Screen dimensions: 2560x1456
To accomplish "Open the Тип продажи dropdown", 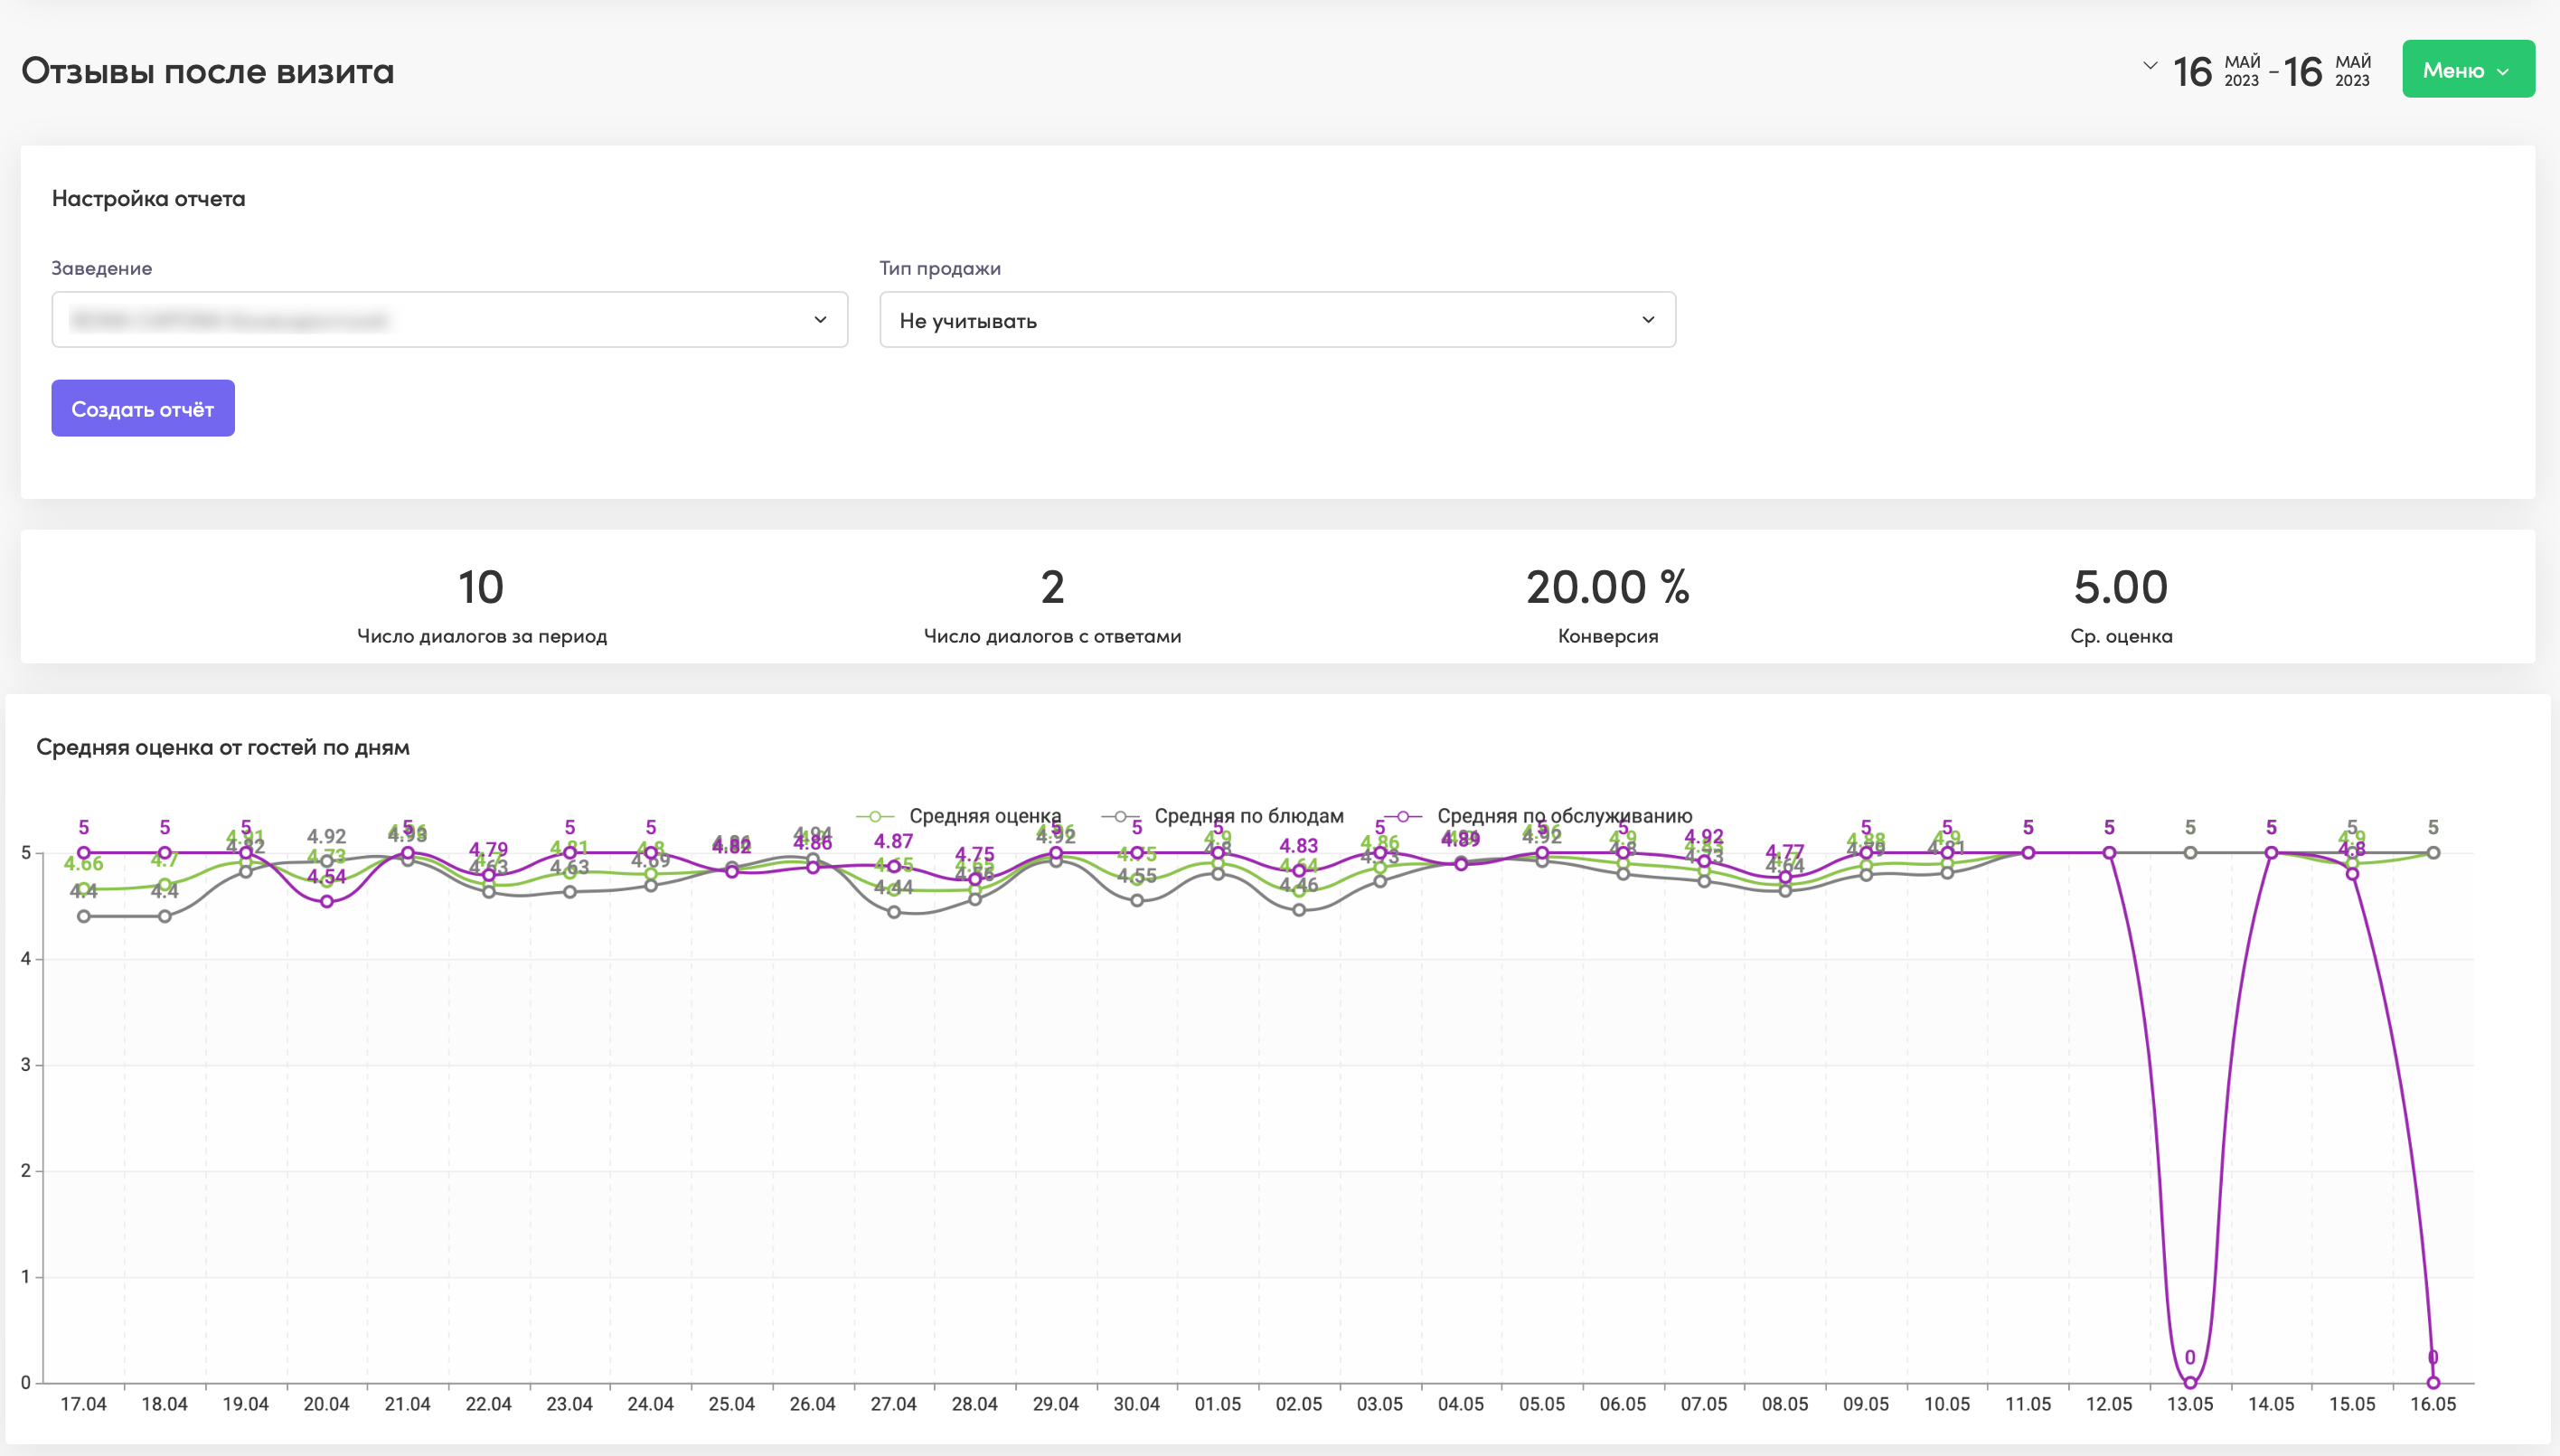I will [1277, 320].
